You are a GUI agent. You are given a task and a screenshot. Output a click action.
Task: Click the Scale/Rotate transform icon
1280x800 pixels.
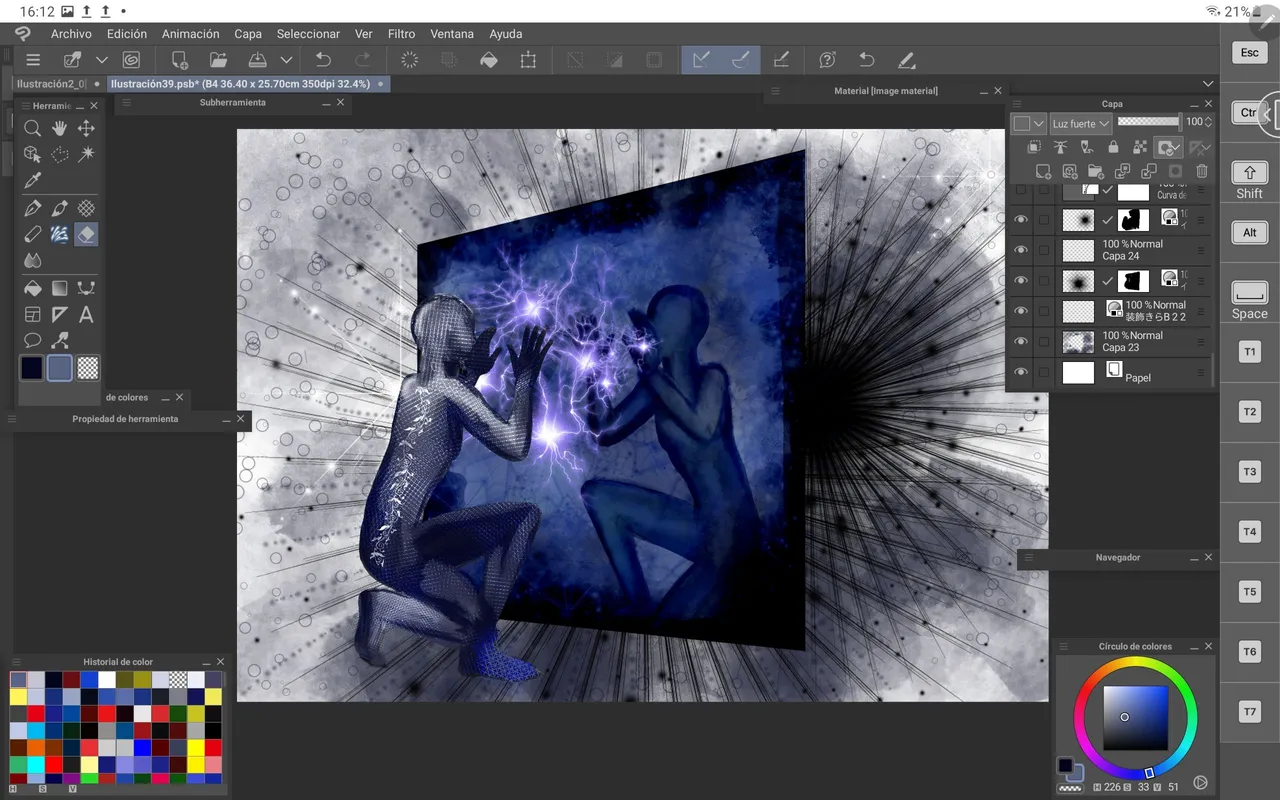(x=529, y=60)
